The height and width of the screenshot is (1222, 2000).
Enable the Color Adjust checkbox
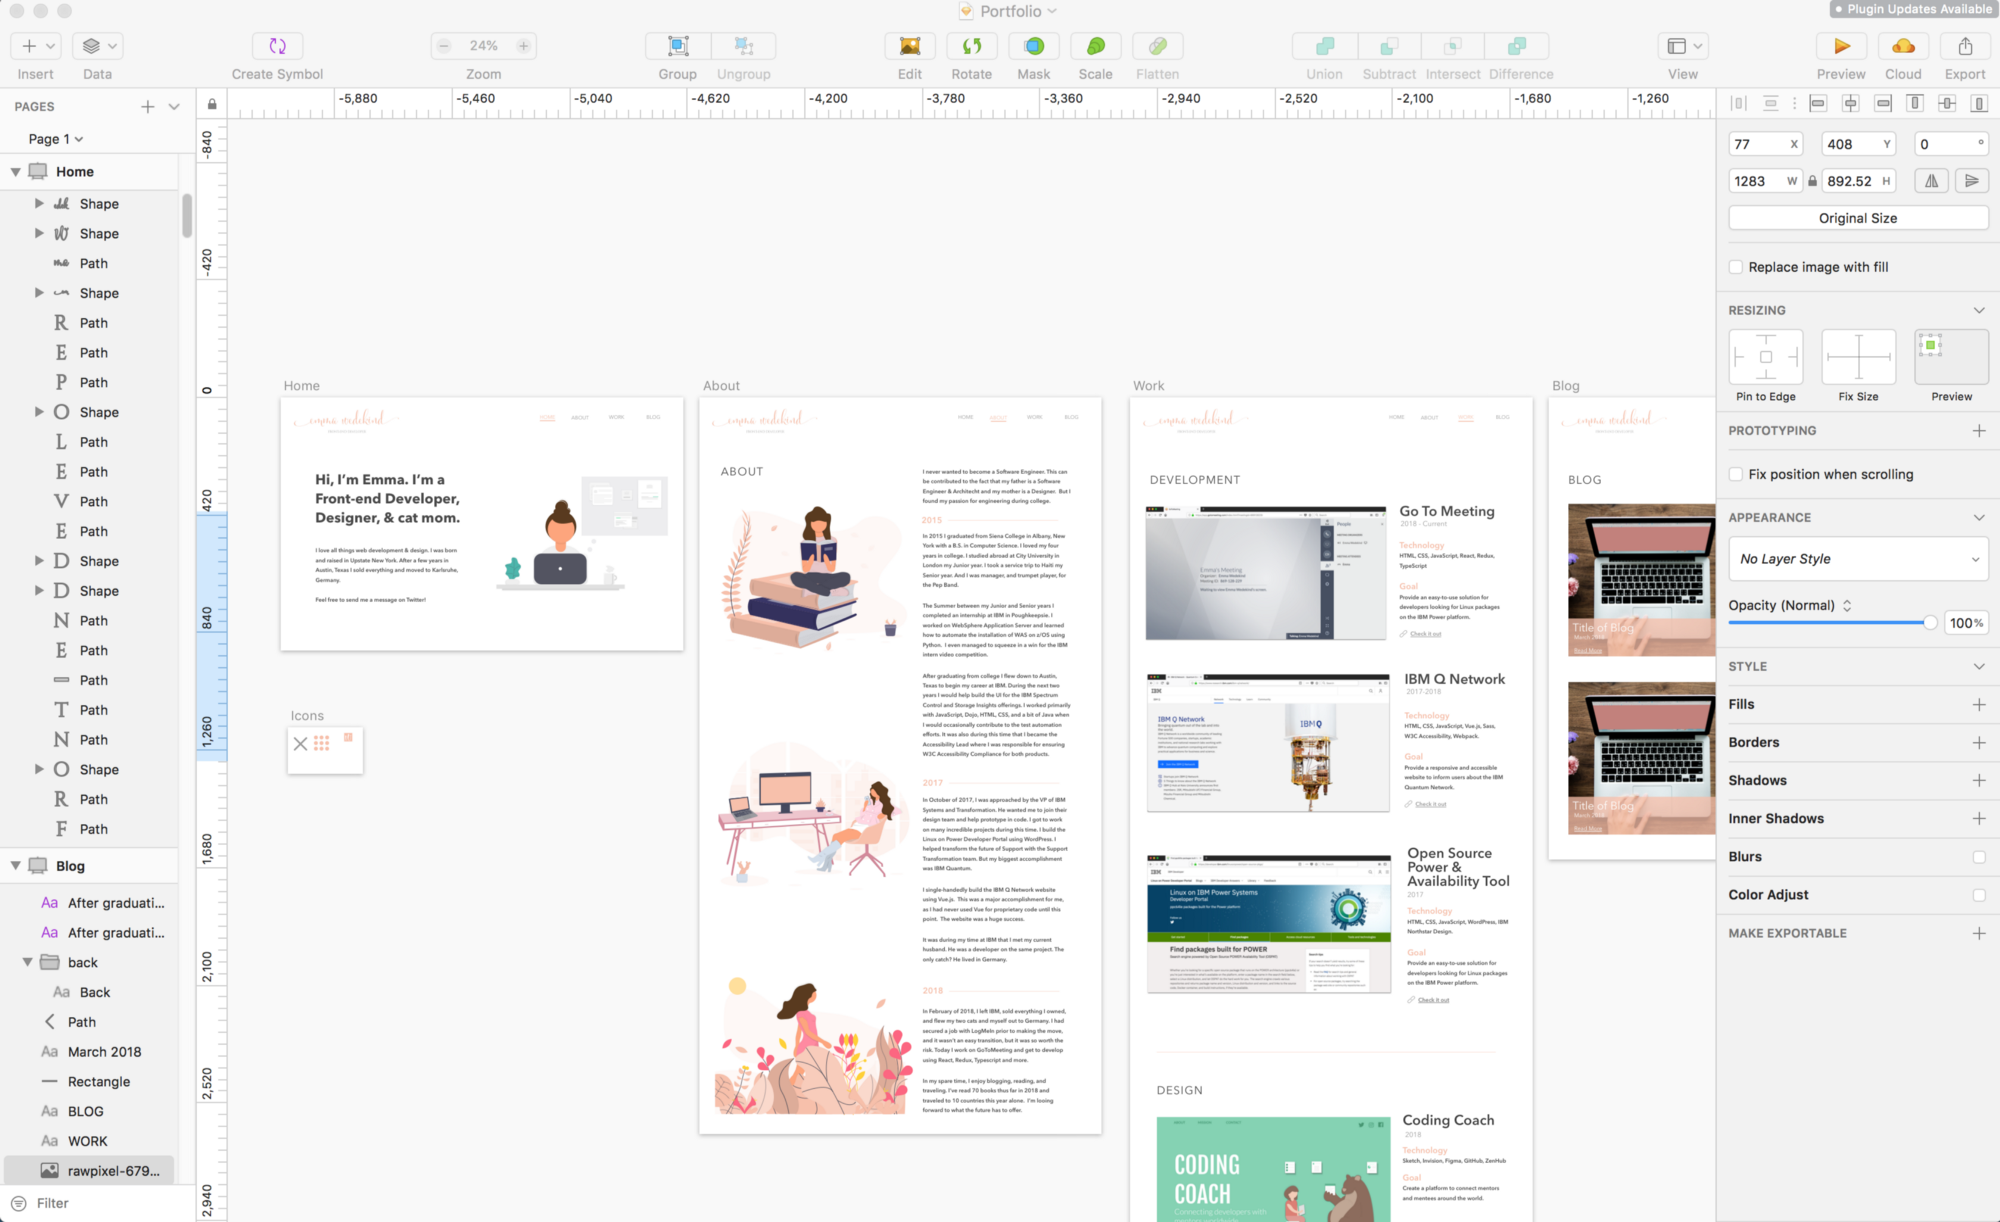[x=1978, y=895]
